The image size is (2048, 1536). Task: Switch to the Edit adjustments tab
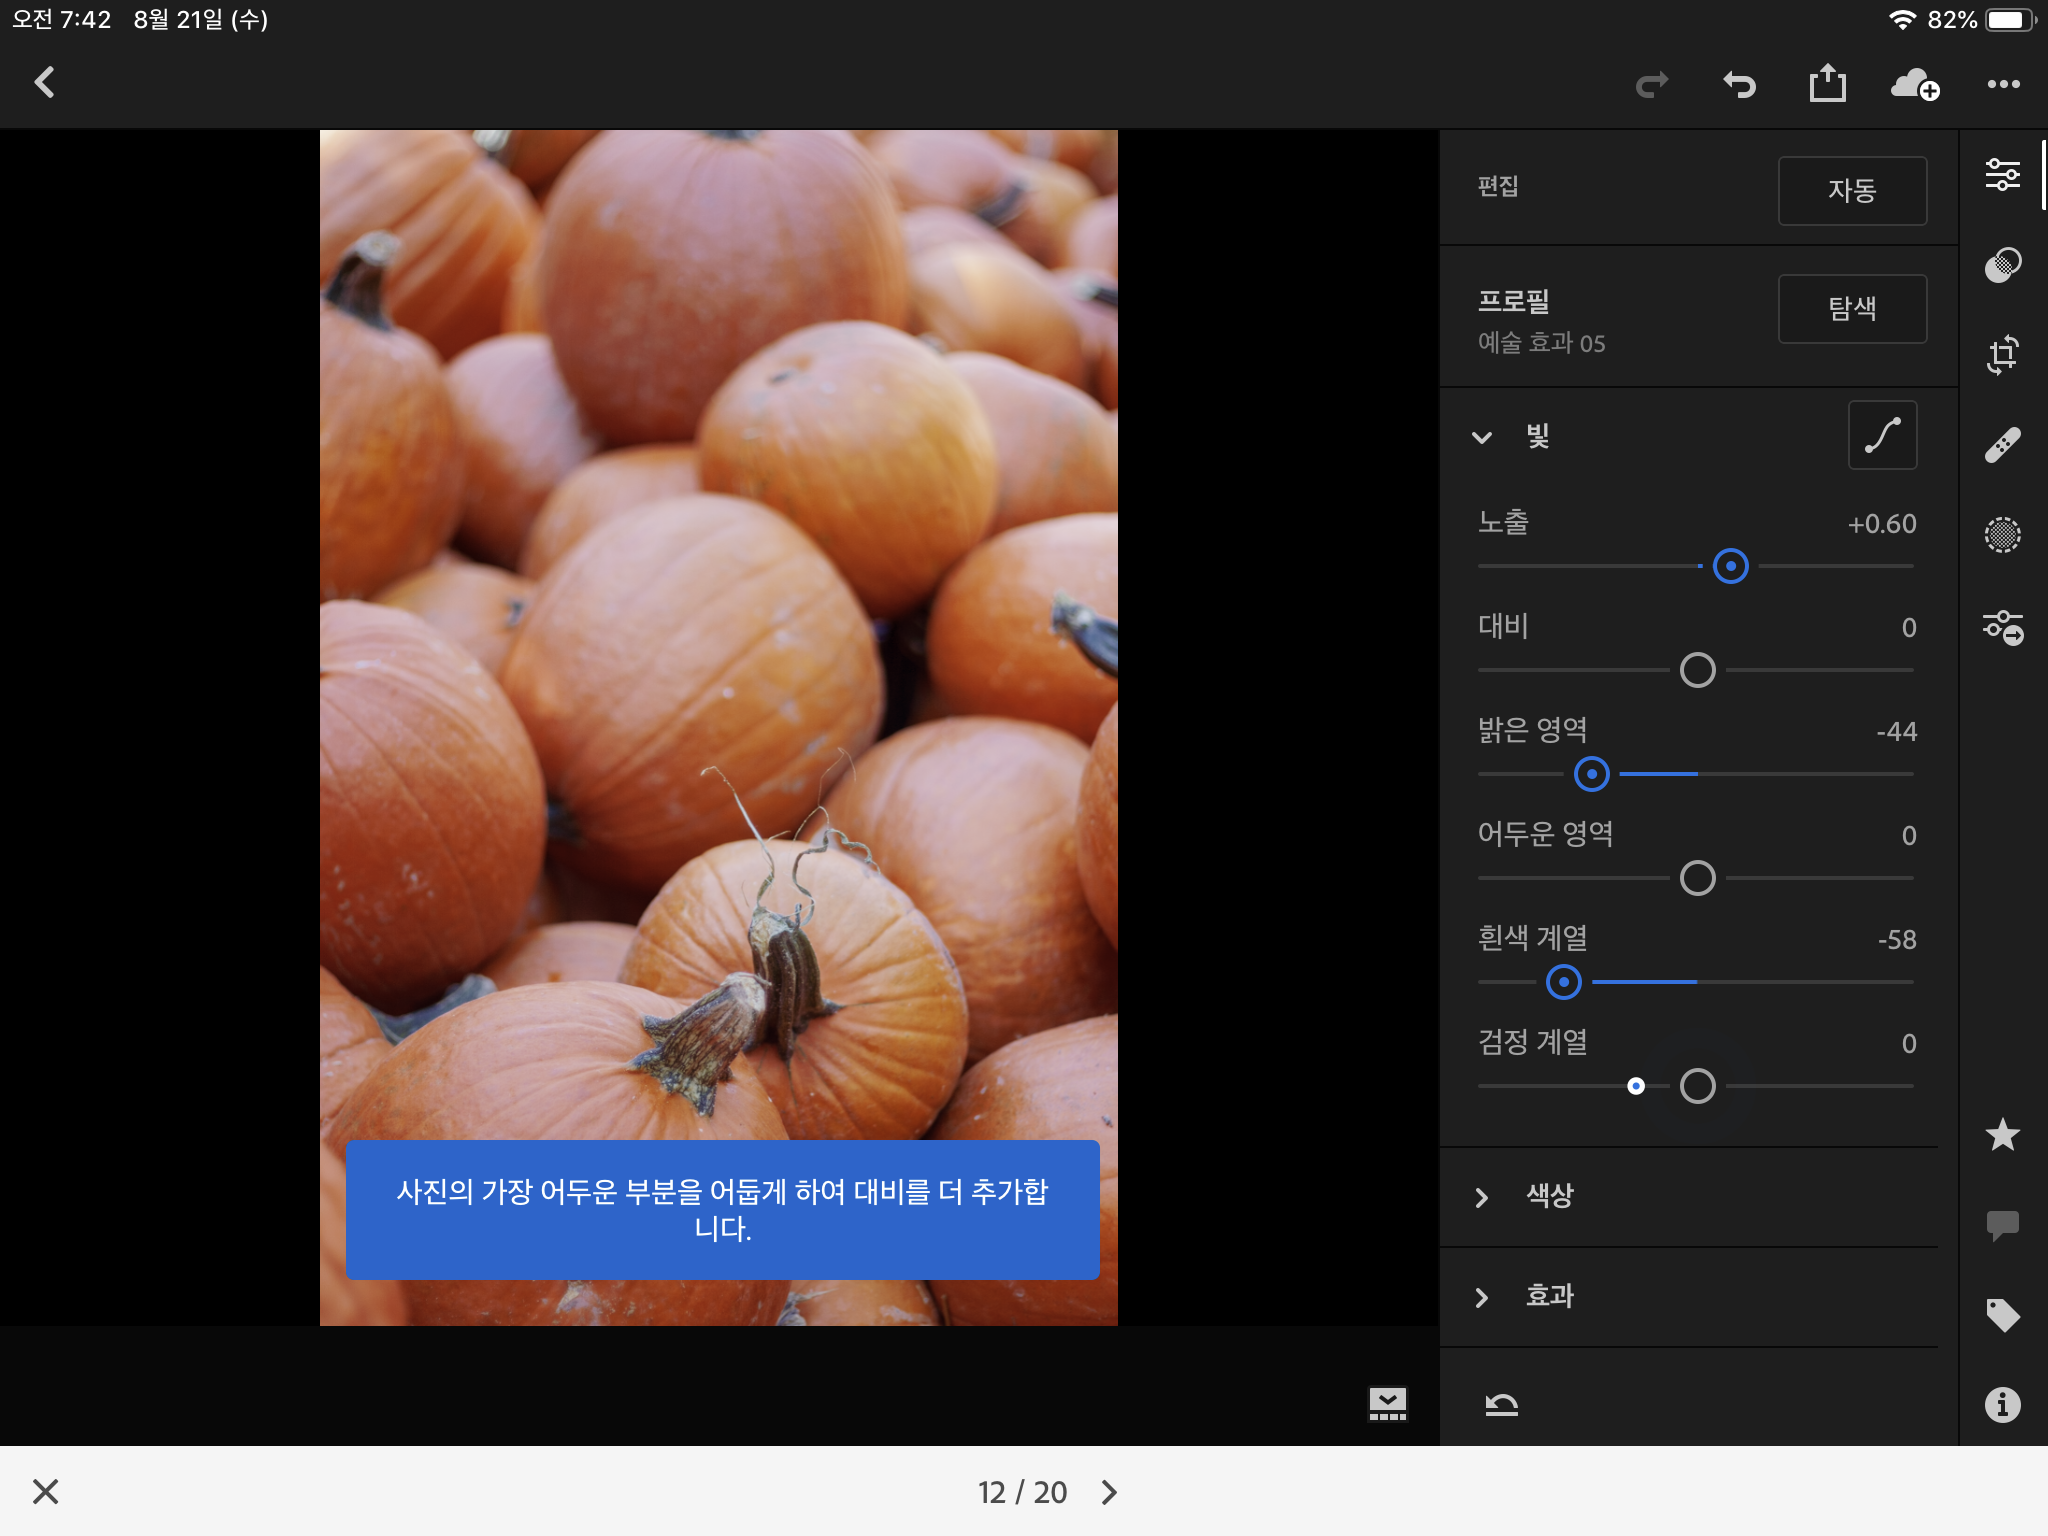[x=2004, y=175]
